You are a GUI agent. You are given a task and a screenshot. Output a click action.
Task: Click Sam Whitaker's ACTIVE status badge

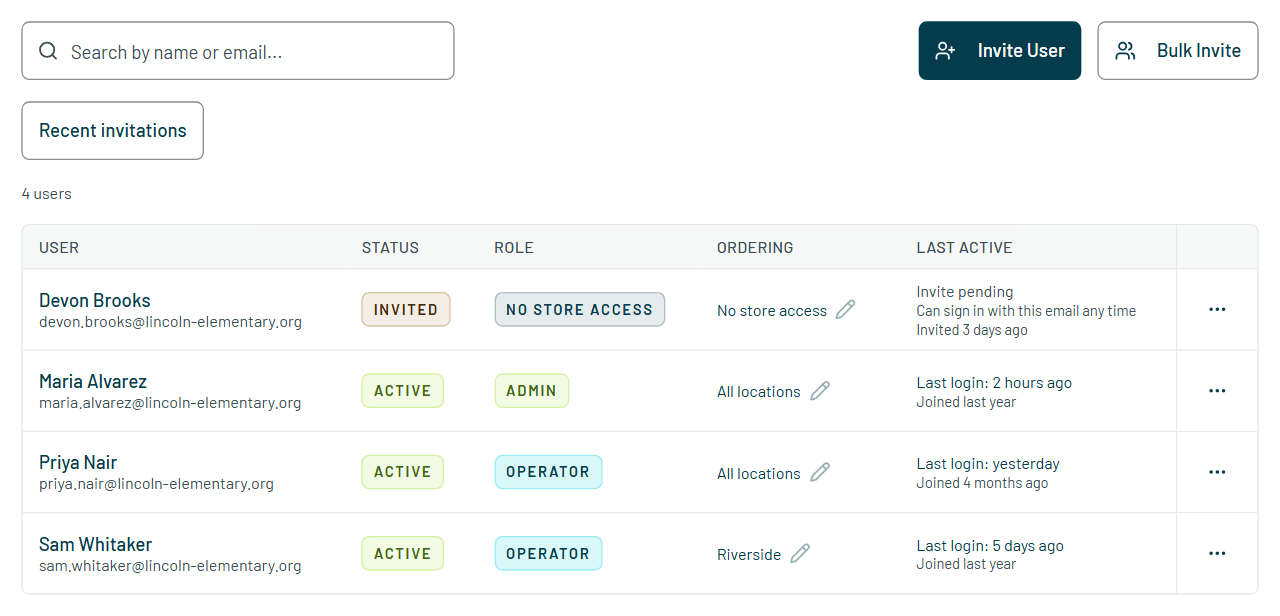tap(403, 553)
